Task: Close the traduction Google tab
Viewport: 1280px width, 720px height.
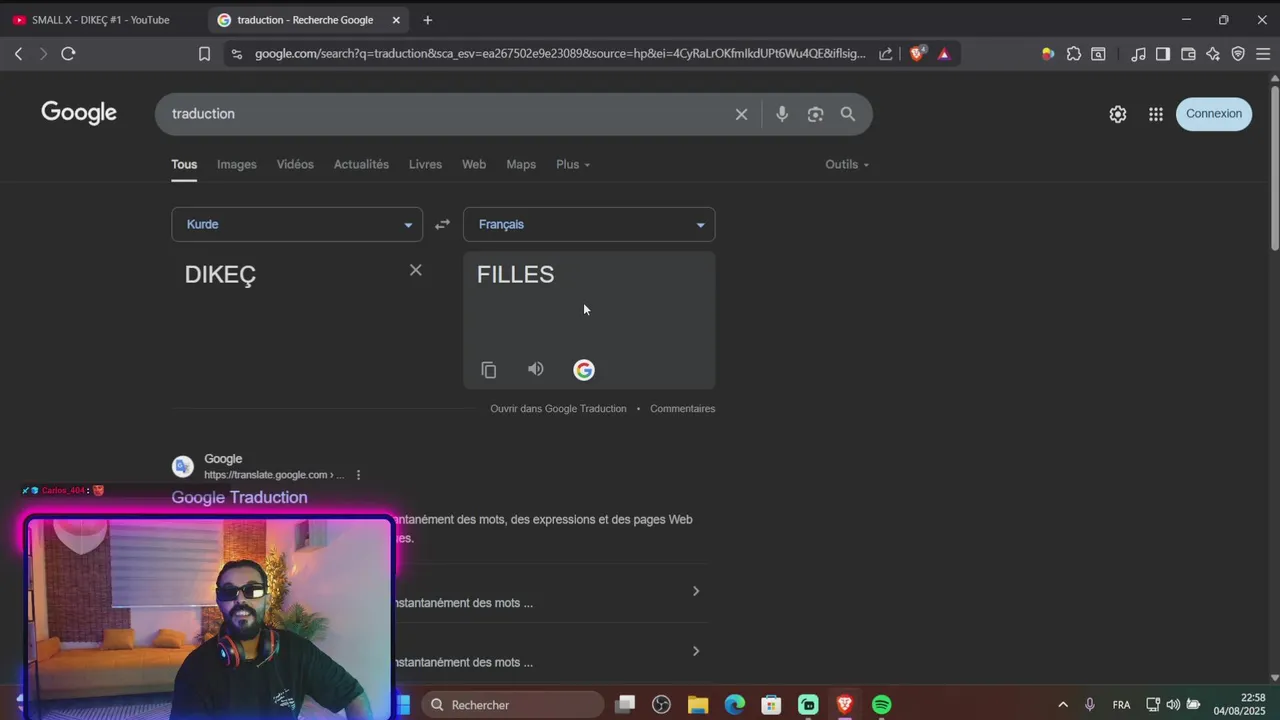Action: 396,20
